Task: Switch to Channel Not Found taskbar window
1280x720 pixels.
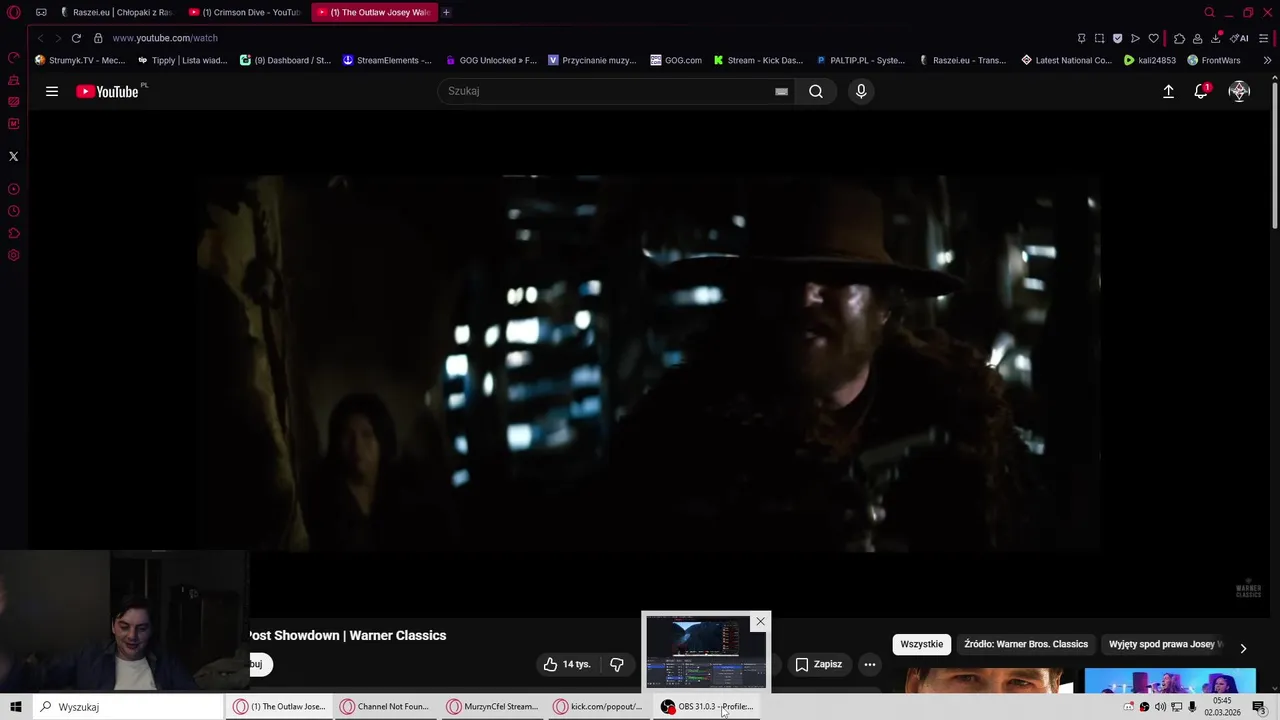Action: [x=385, y=707]
